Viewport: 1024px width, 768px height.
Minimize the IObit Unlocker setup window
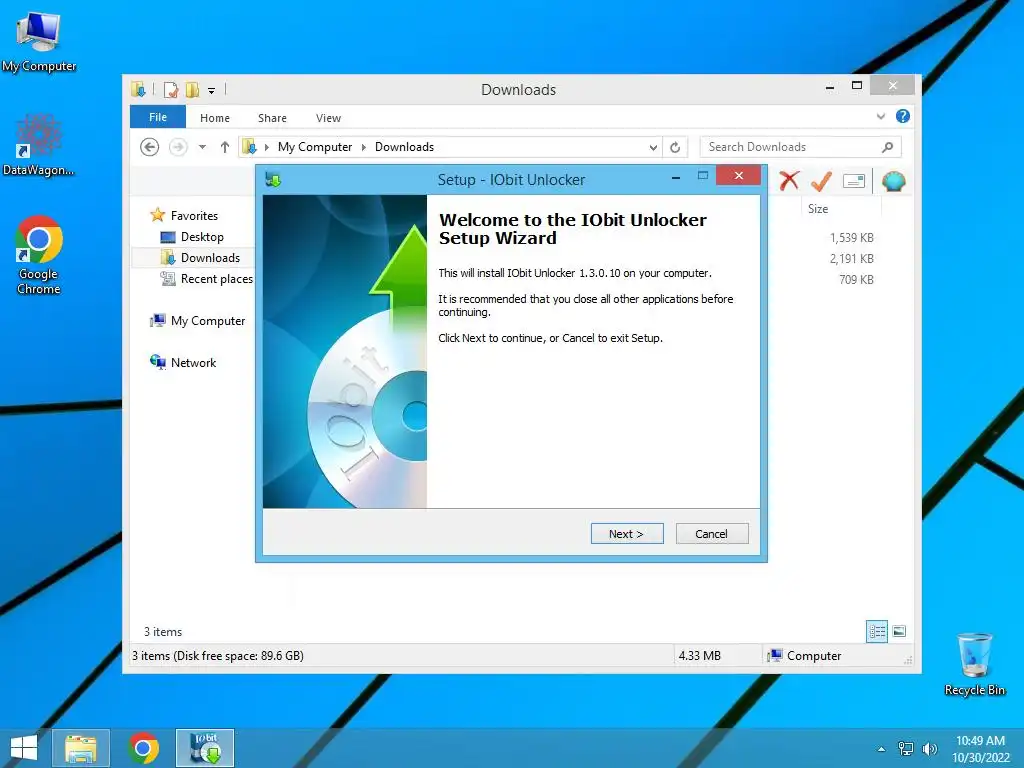[676, 176]
